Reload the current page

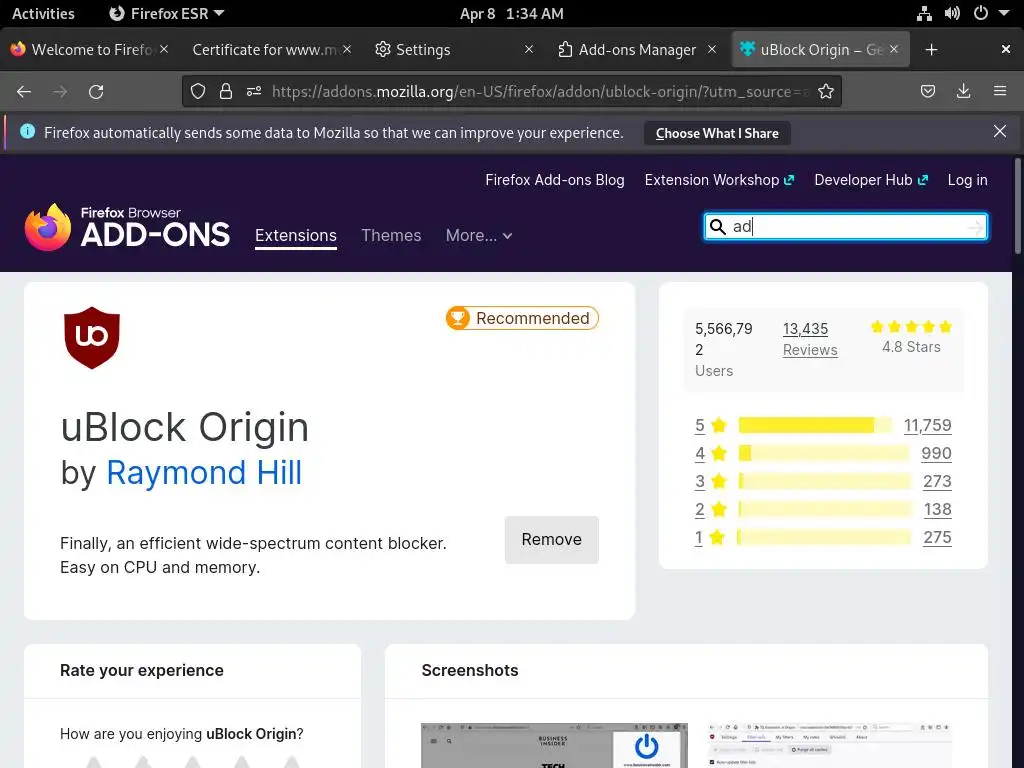(x=96, y=92)
